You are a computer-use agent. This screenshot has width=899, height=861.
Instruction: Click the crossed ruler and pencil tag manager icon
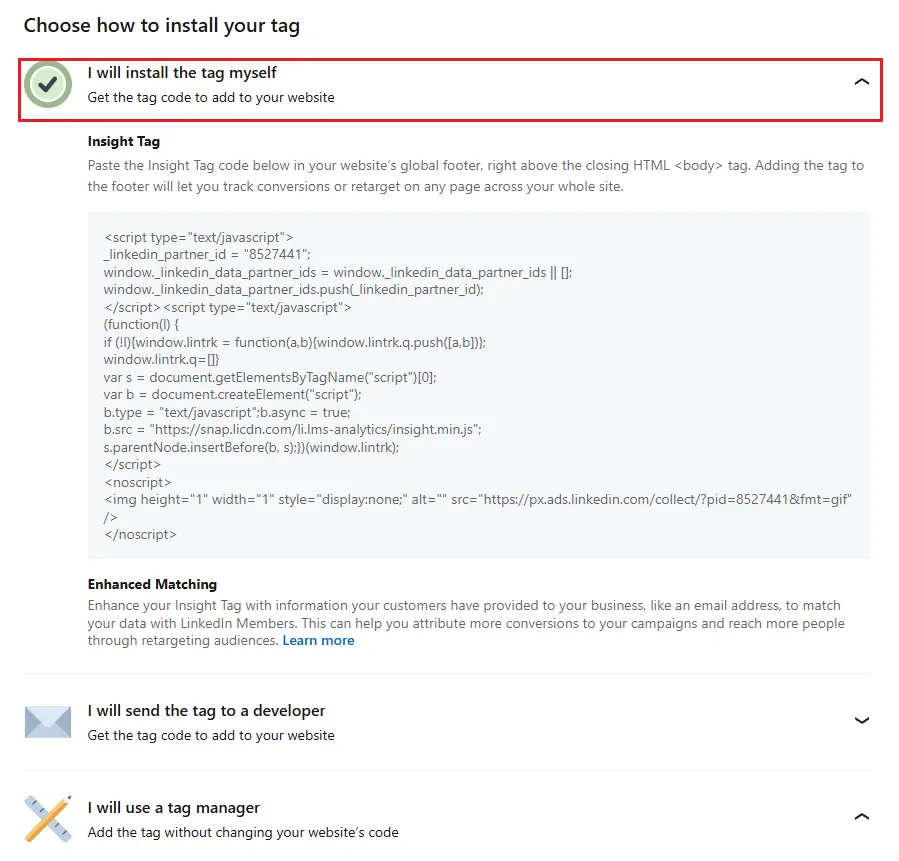(47, 817)
